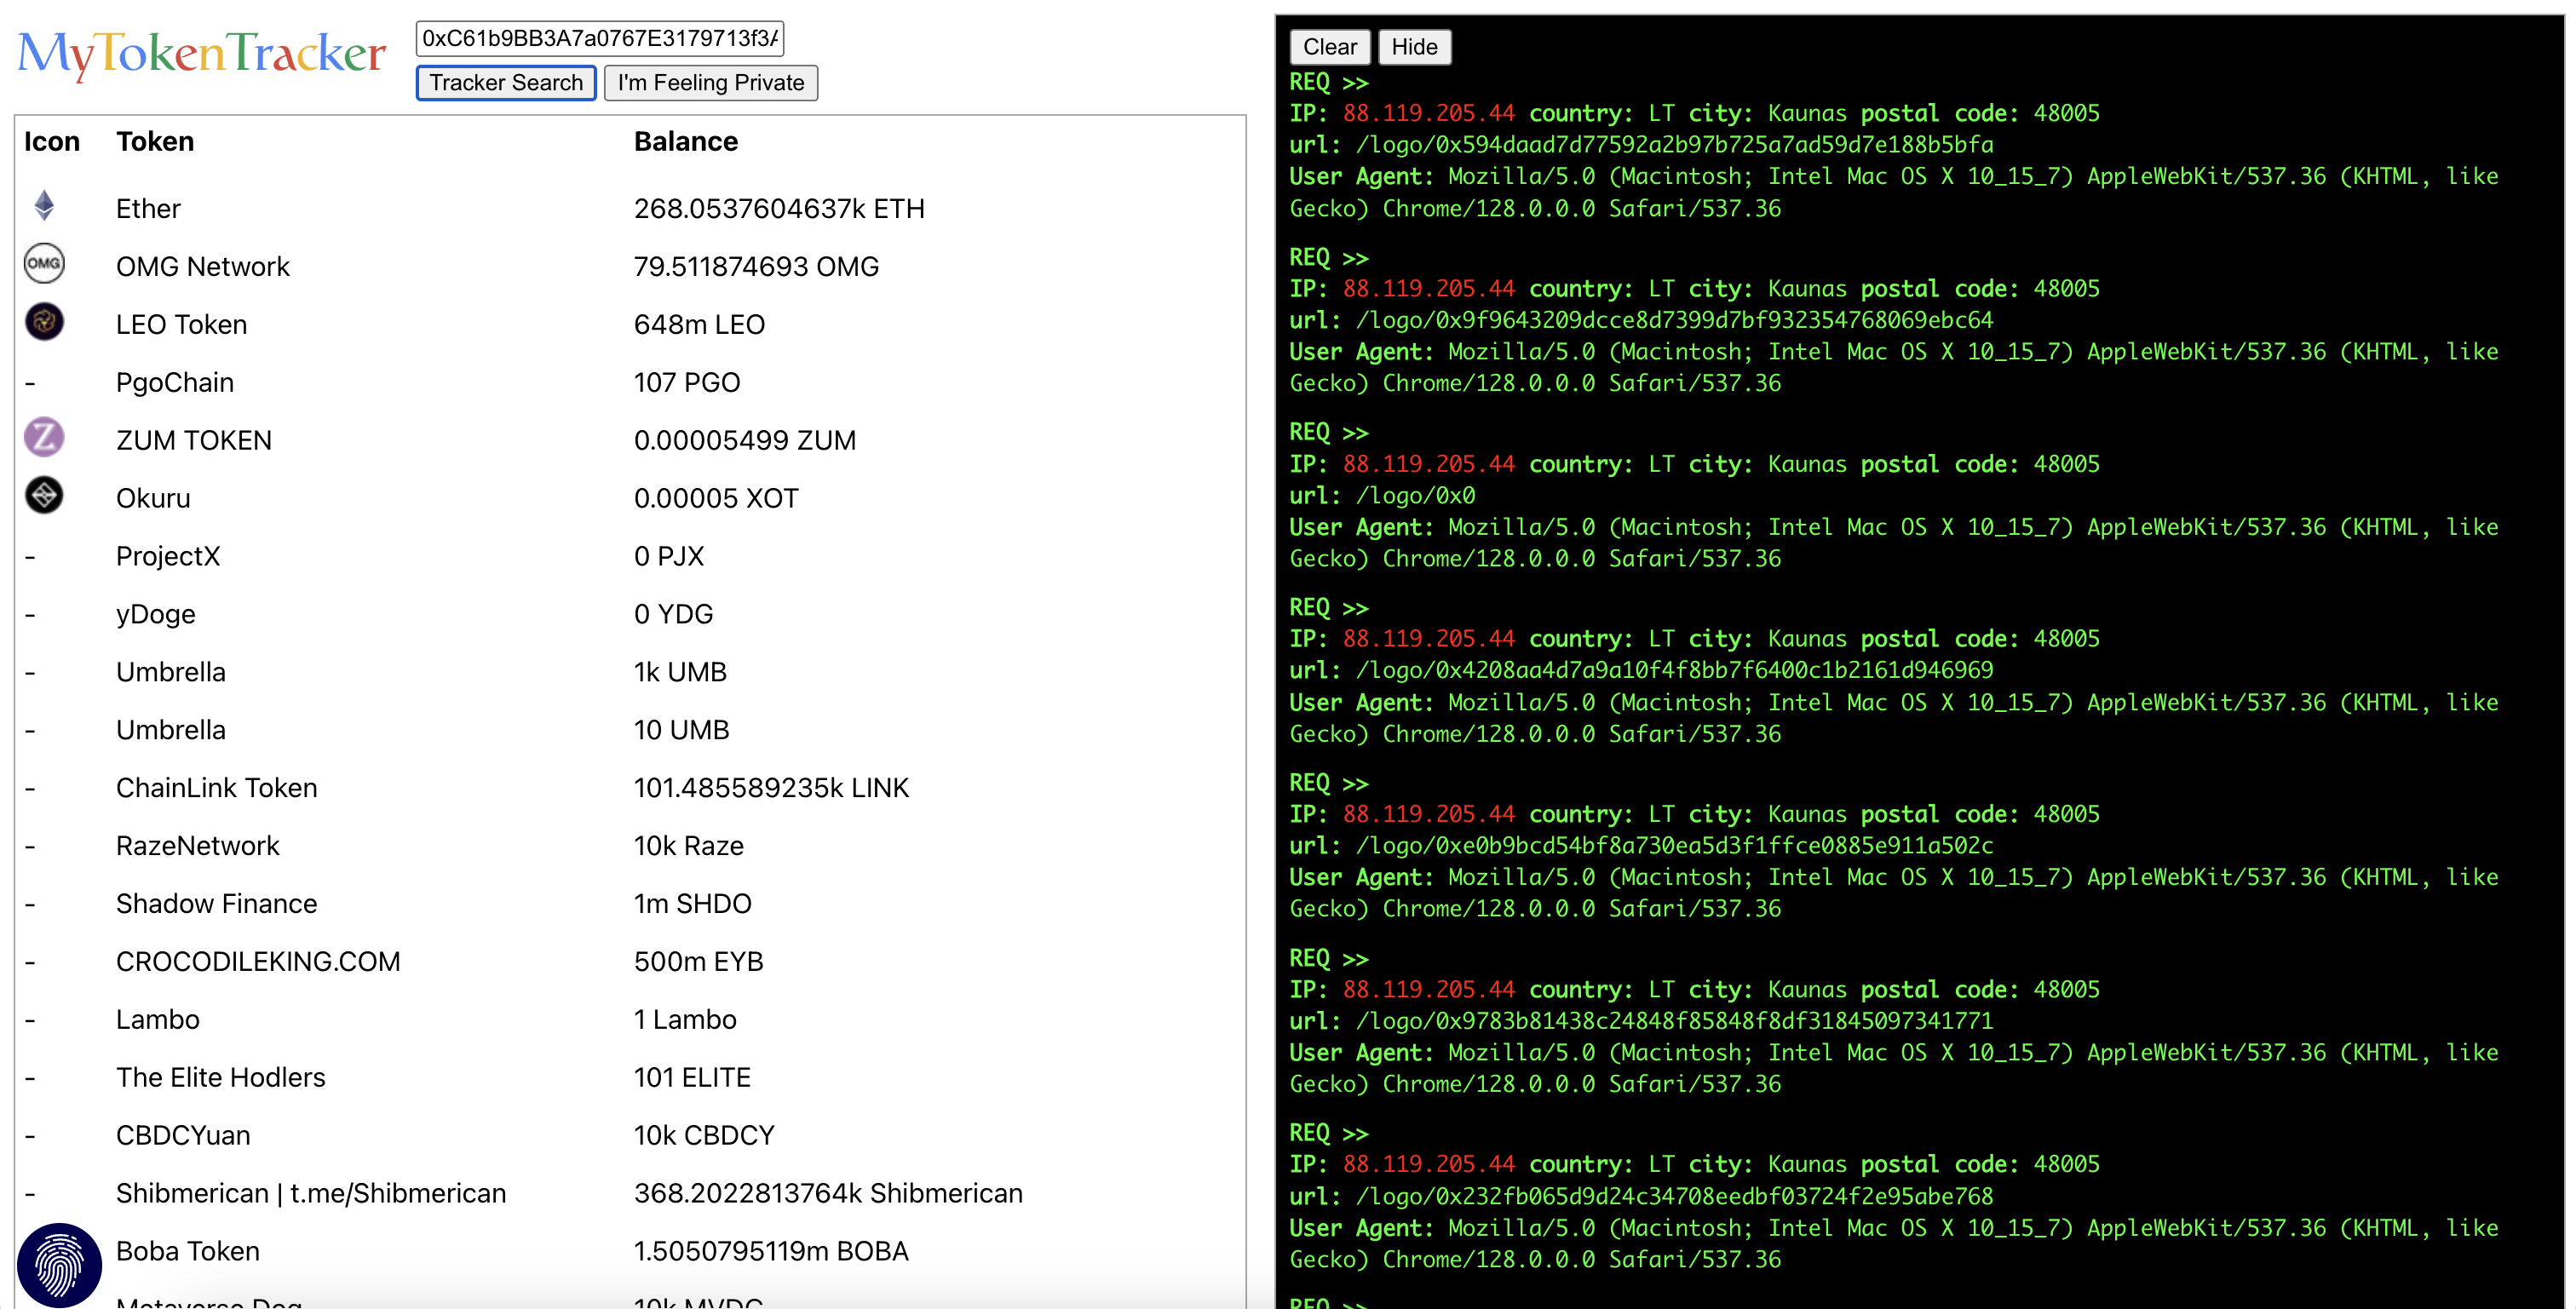
Task: Select the CROCODILEKING.COM token name
Action: coord(258,963)
